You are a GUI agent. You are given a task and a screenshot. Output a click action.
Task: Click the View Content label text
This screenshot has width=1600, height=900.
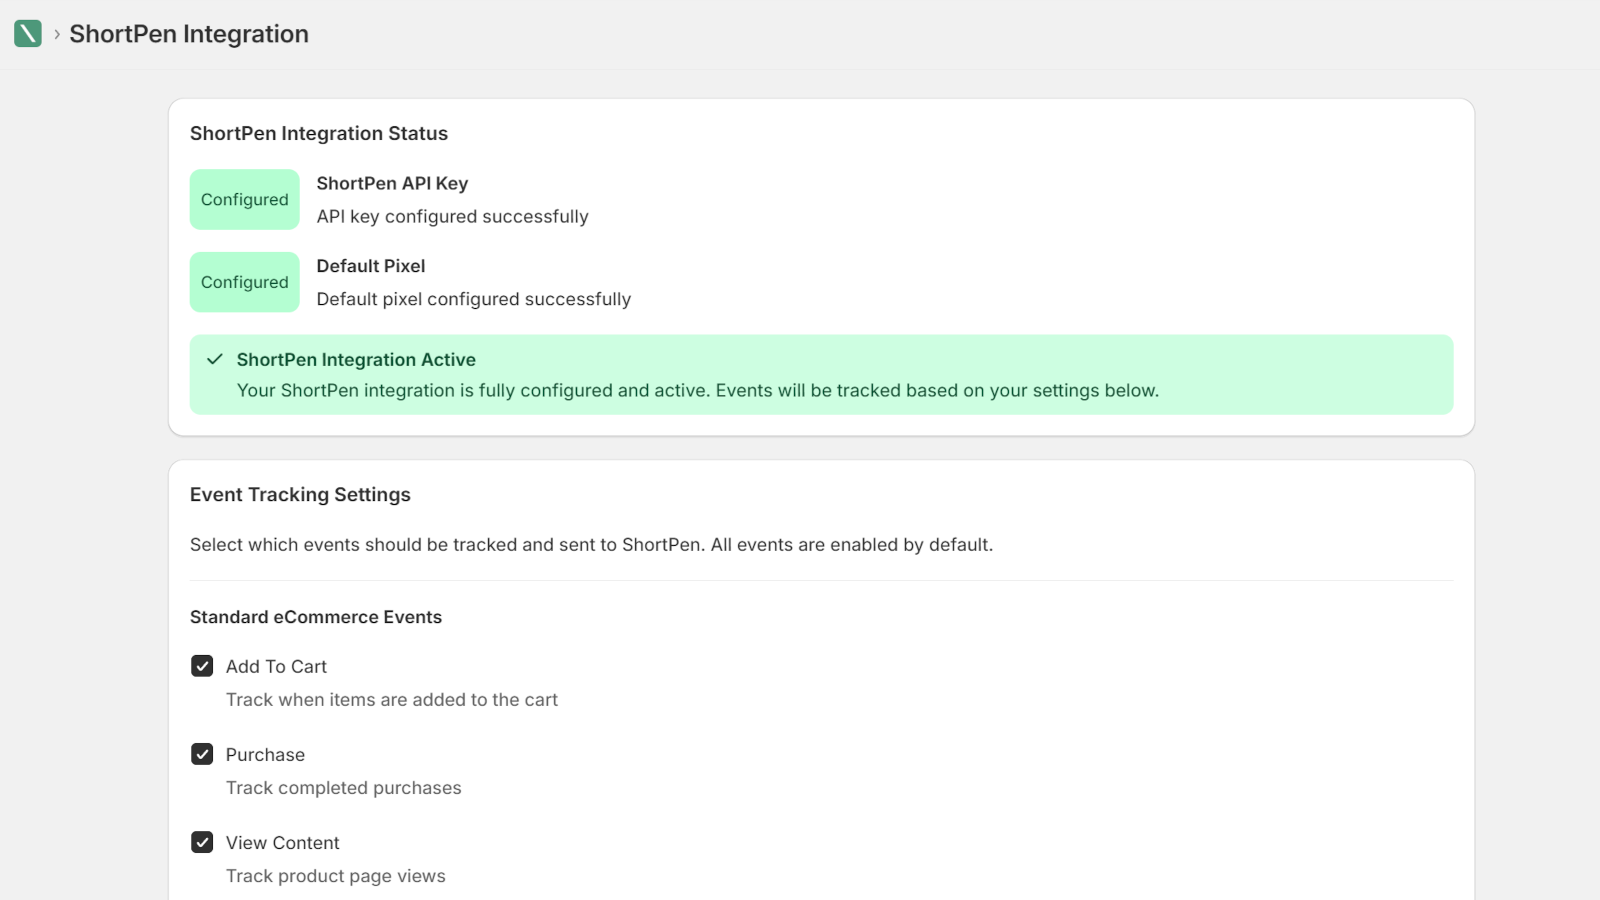tap(283, 843)
